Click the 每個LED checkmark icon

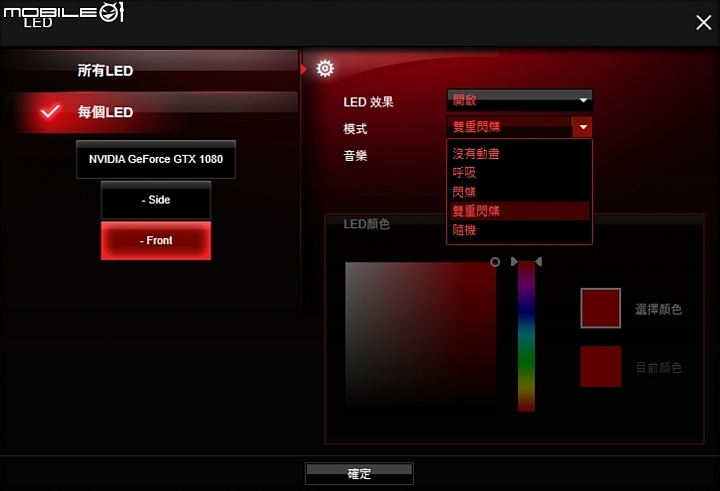pyautogui.click(x=51, y=111)
